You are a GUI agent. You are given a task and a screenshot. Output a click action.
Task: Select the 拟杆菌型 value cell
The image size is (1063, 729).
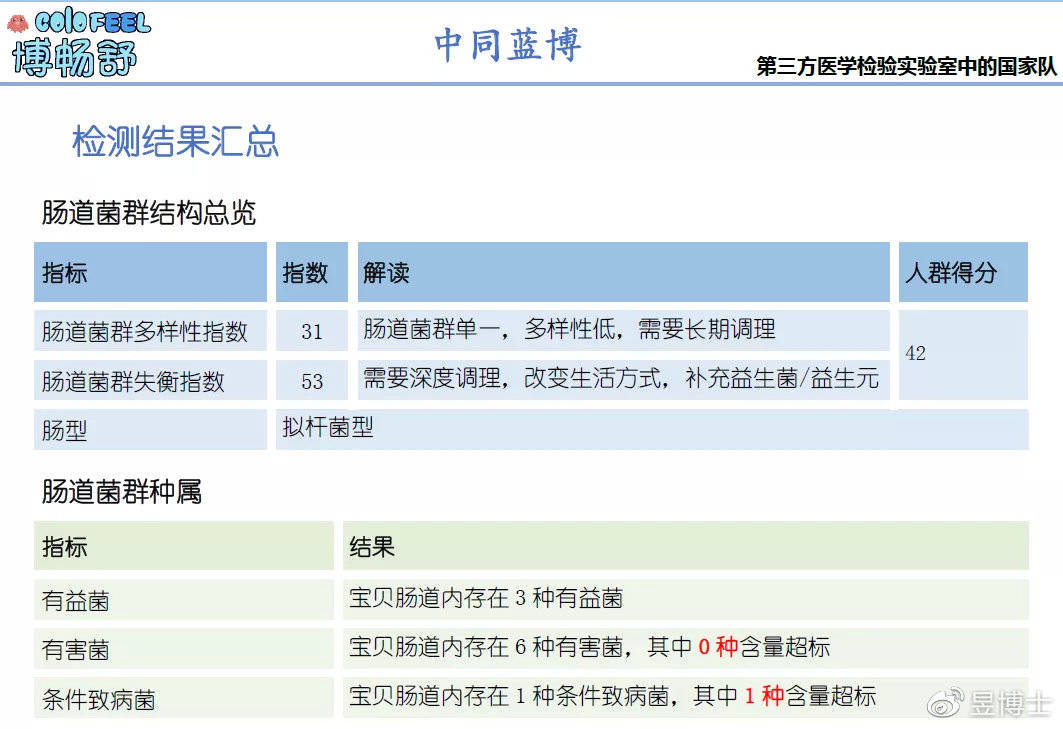652,429
